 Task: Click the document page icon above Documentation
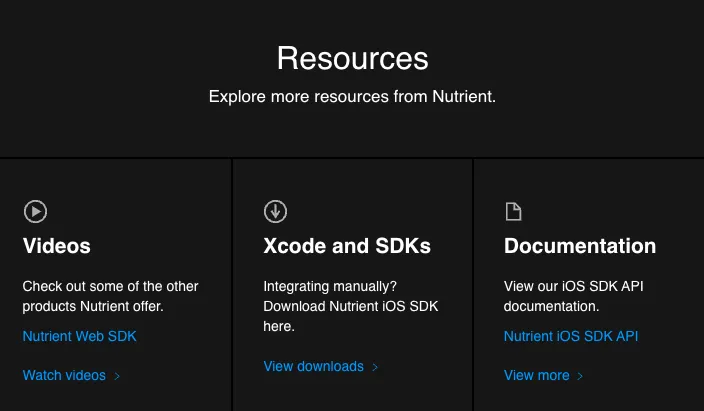[513, 211]
